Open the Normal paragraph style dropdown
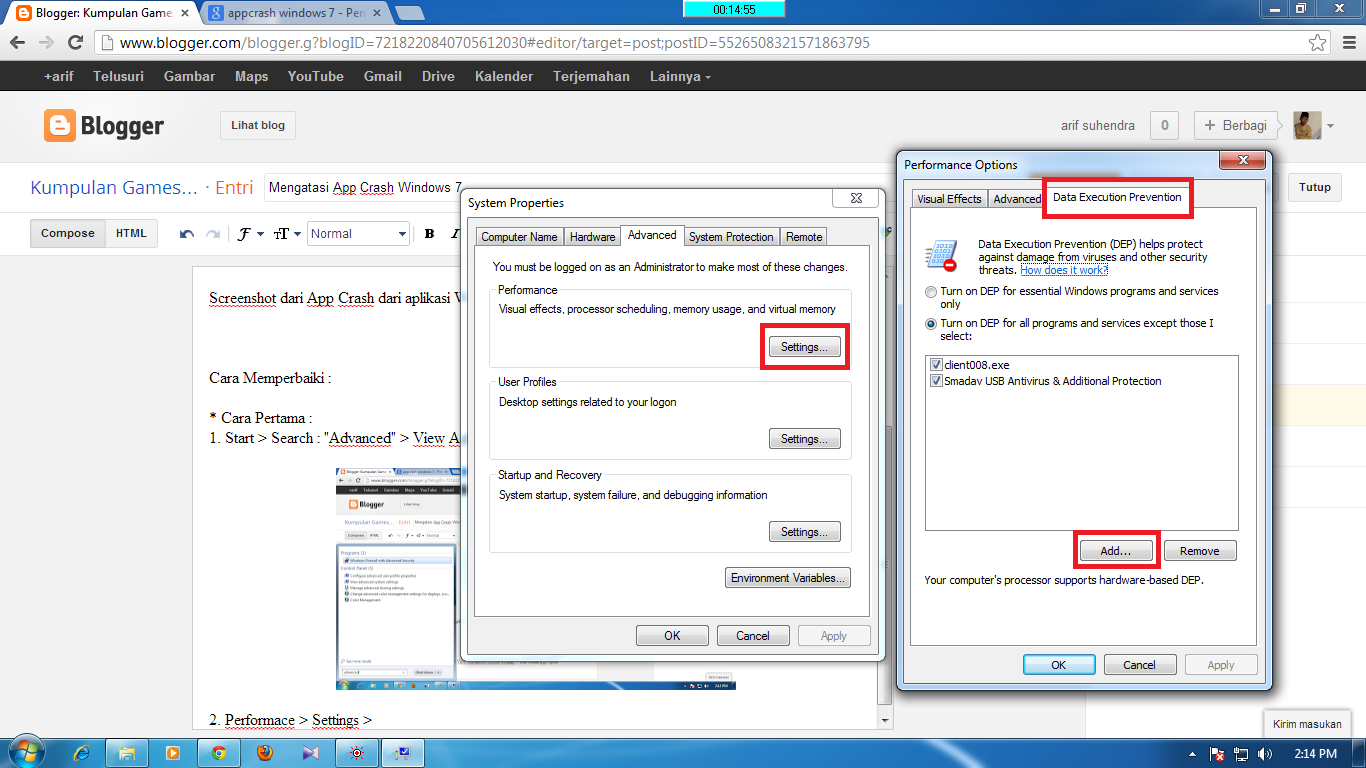The image size is (1366, 768). (x=358, y=233)
